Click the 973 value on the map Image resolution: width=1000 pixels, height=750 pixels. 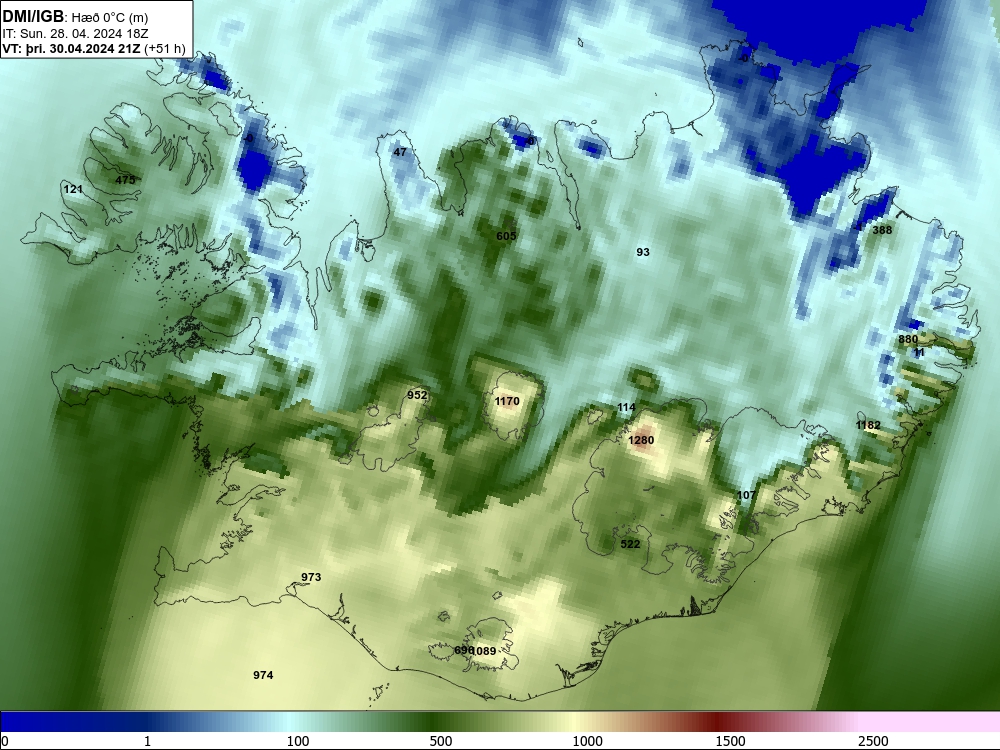click(311, 577)
